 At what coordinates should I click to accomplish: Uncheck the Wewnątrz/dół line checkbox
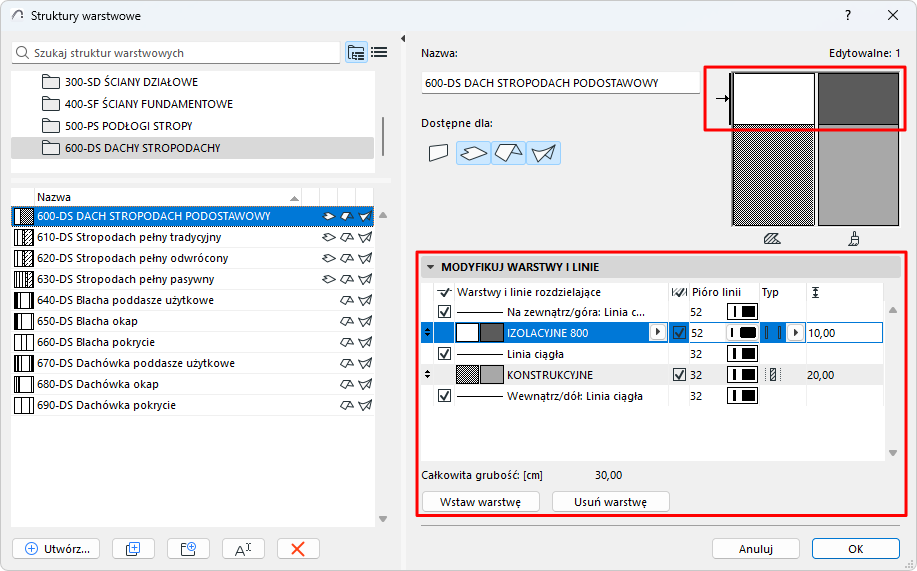[x=444, y=396]
